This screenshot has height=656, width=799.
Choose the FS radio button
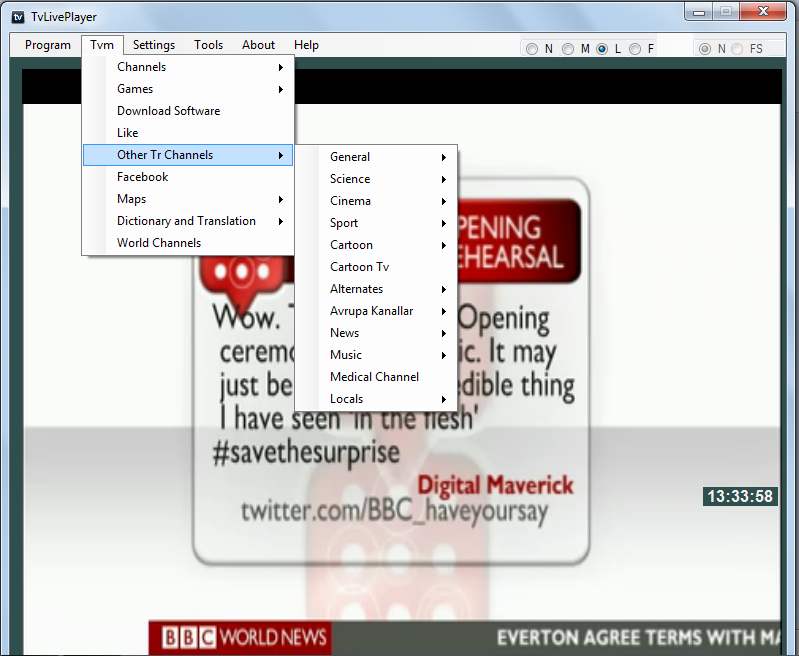[738, 49]
